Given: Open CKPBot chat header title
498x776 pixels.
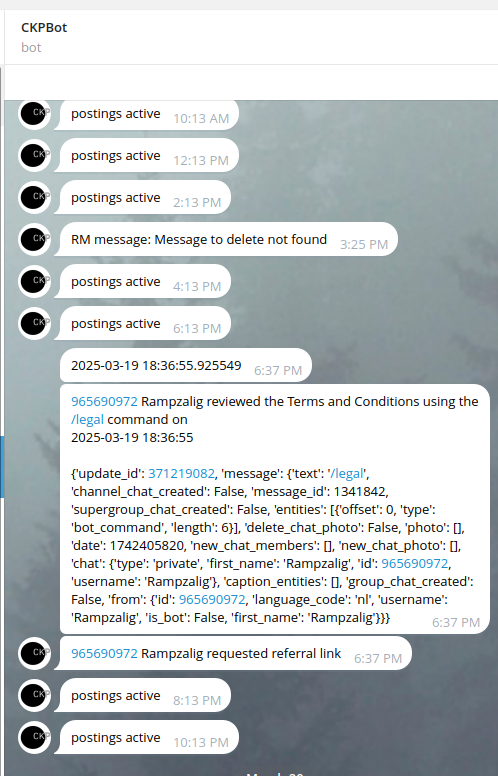Looking at the screenshot, I should pos(44,28).
